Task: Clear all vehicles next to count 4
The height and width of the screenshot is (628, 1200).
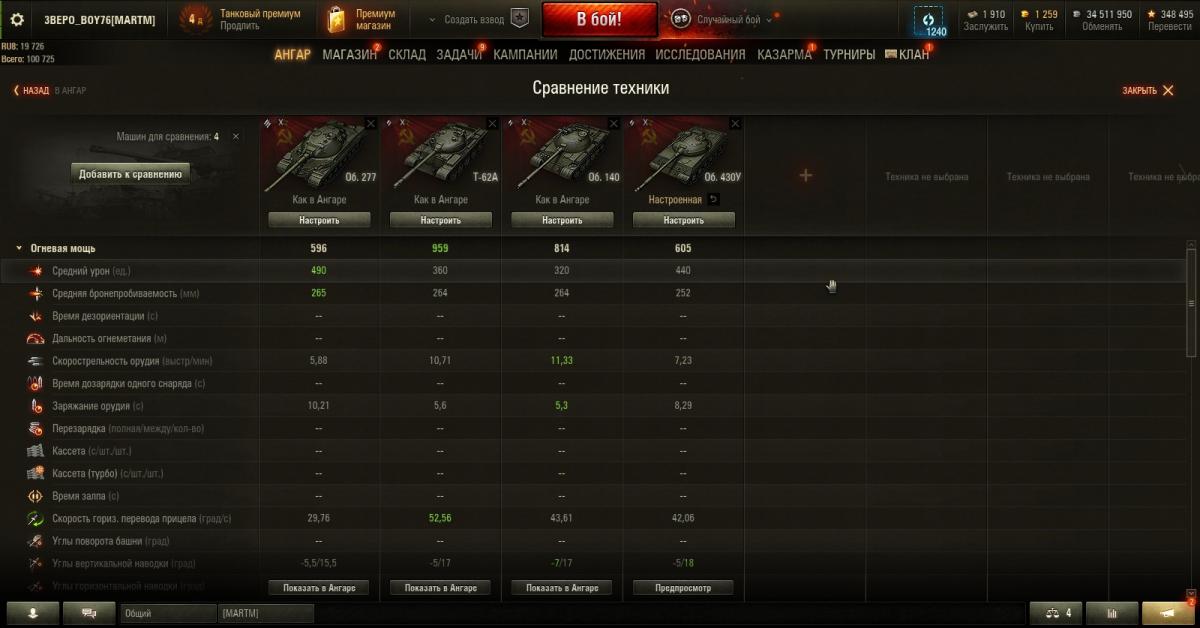Action: 236,136
